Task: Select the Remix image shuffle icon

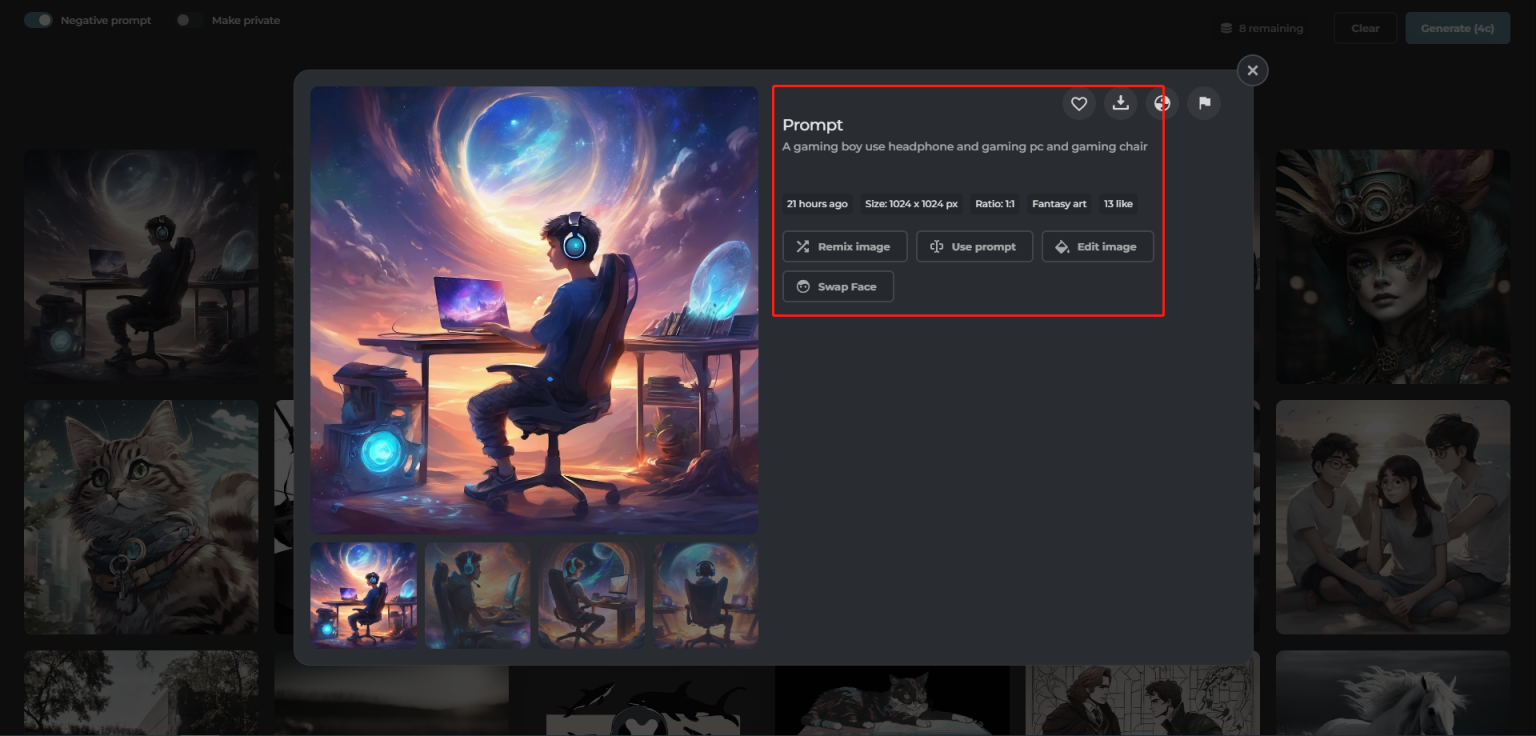Action: 802,246
